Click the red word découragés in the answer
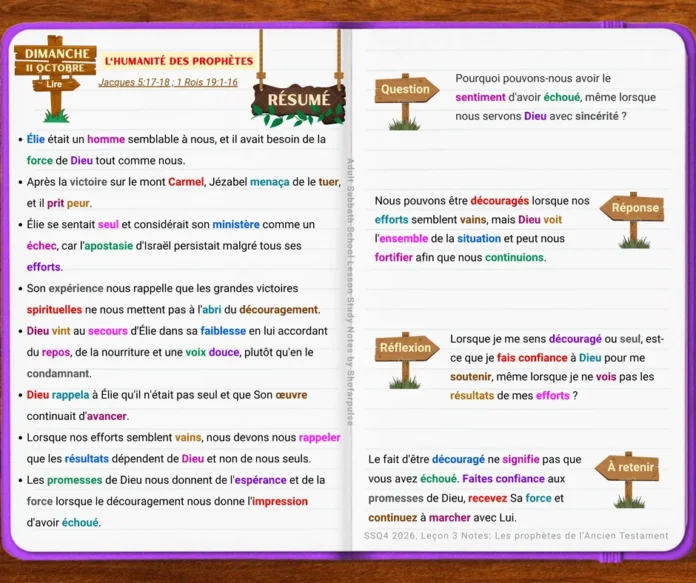 click(499, 201)
